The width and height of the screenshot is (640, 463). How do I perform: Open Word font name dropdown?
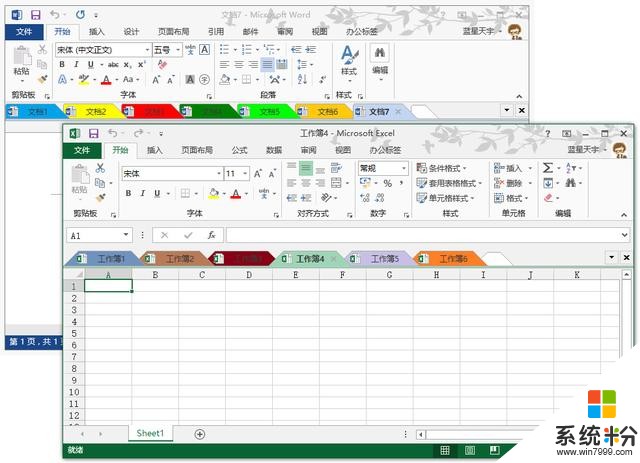pos(147,49)
